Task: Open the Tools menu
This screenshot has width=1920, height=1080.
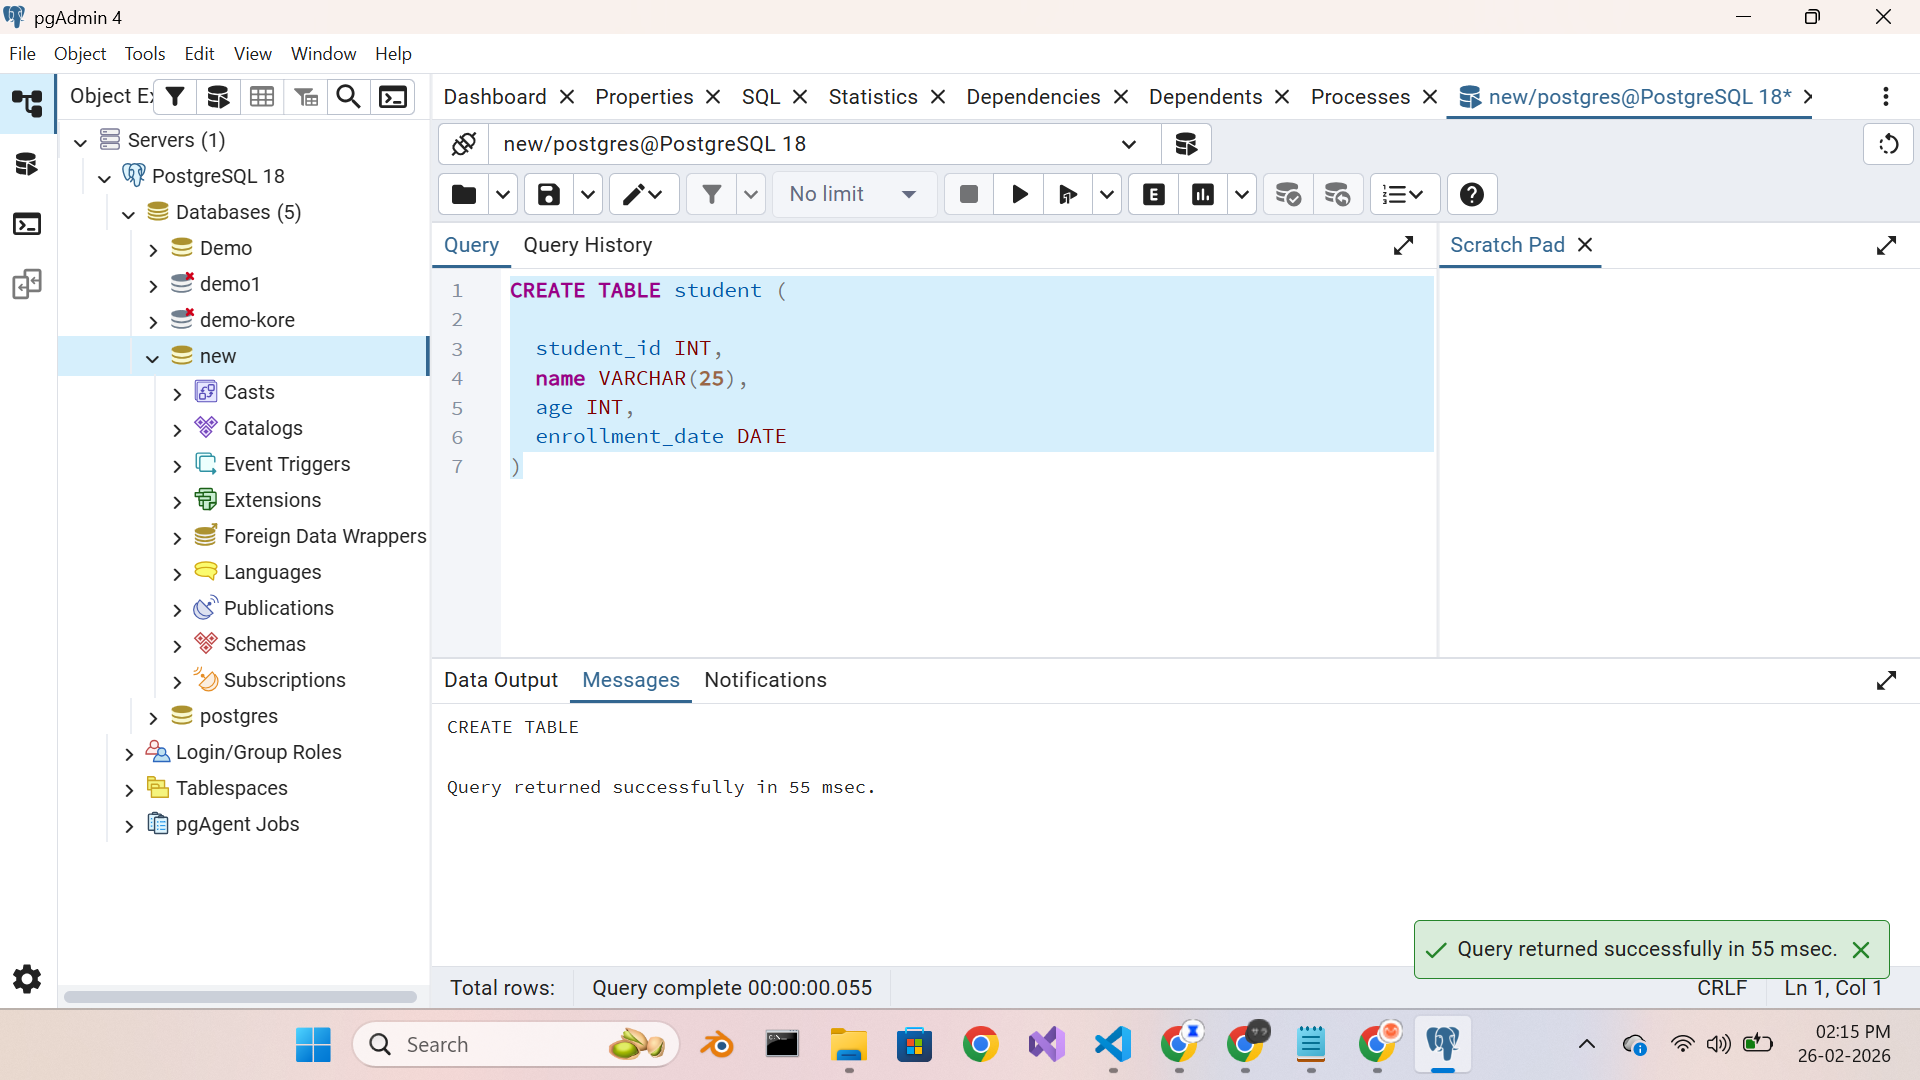Action: click(x=145, y=54)
